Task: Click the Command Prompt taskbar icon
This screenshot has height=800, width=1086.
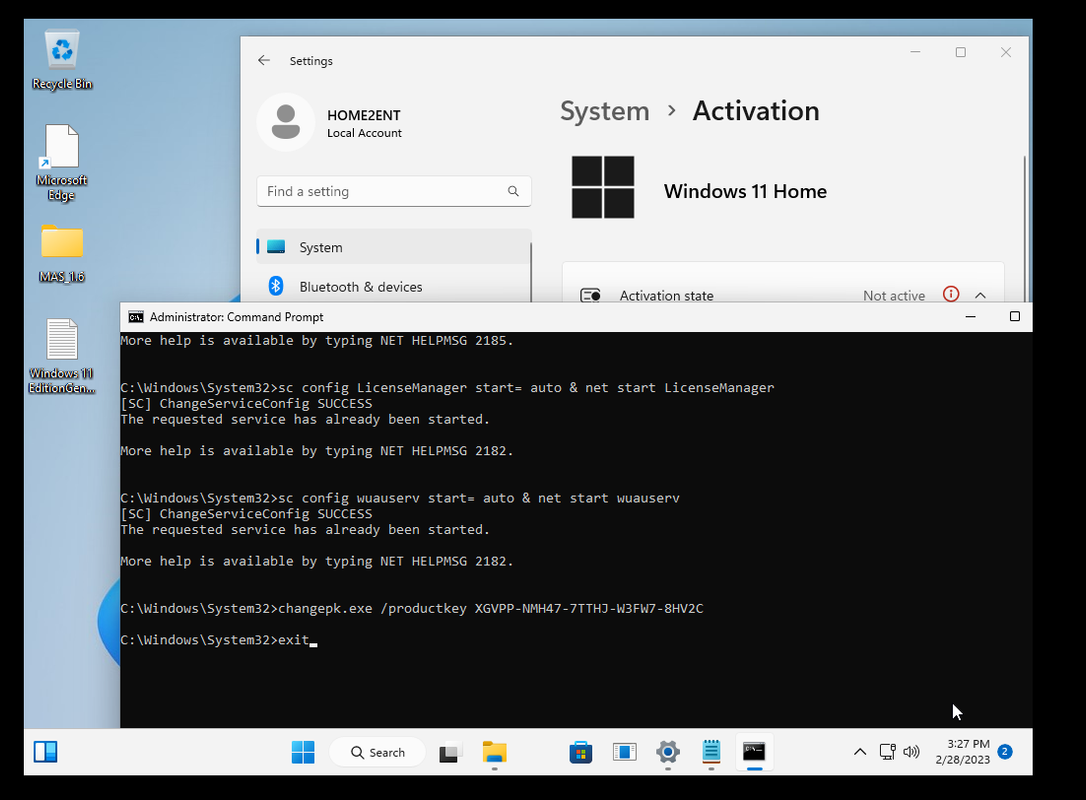Action: point(754,752)
